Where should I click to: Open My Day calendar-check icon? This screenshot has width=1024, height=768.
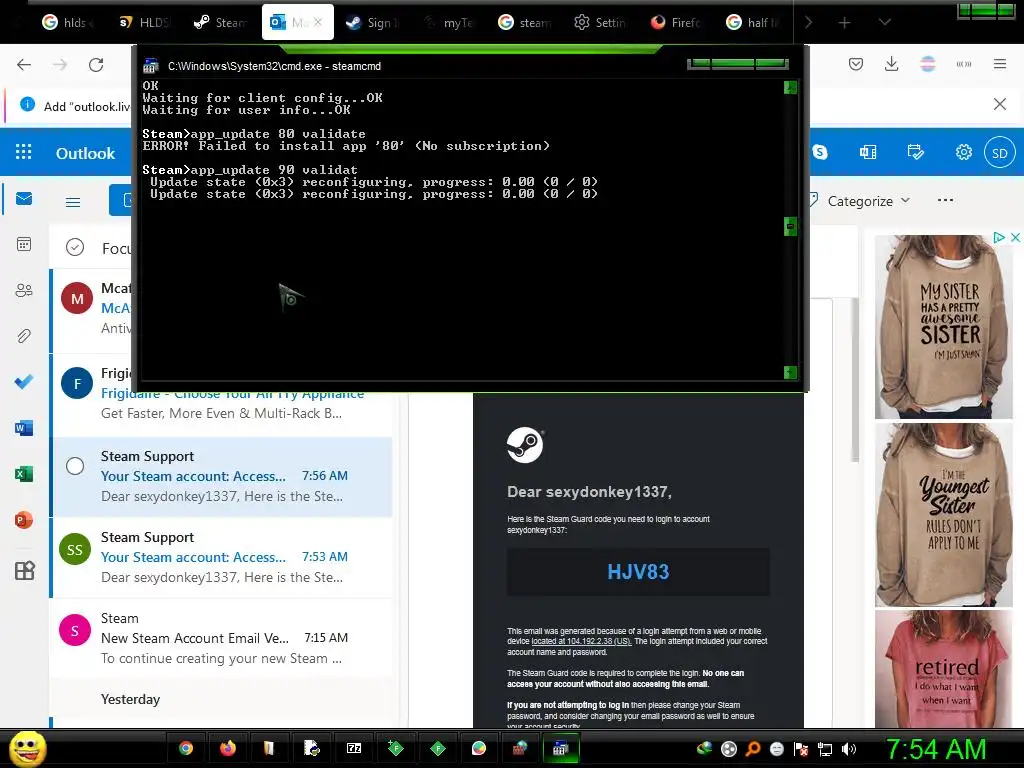pyautogui.click(x=916, y=152)
